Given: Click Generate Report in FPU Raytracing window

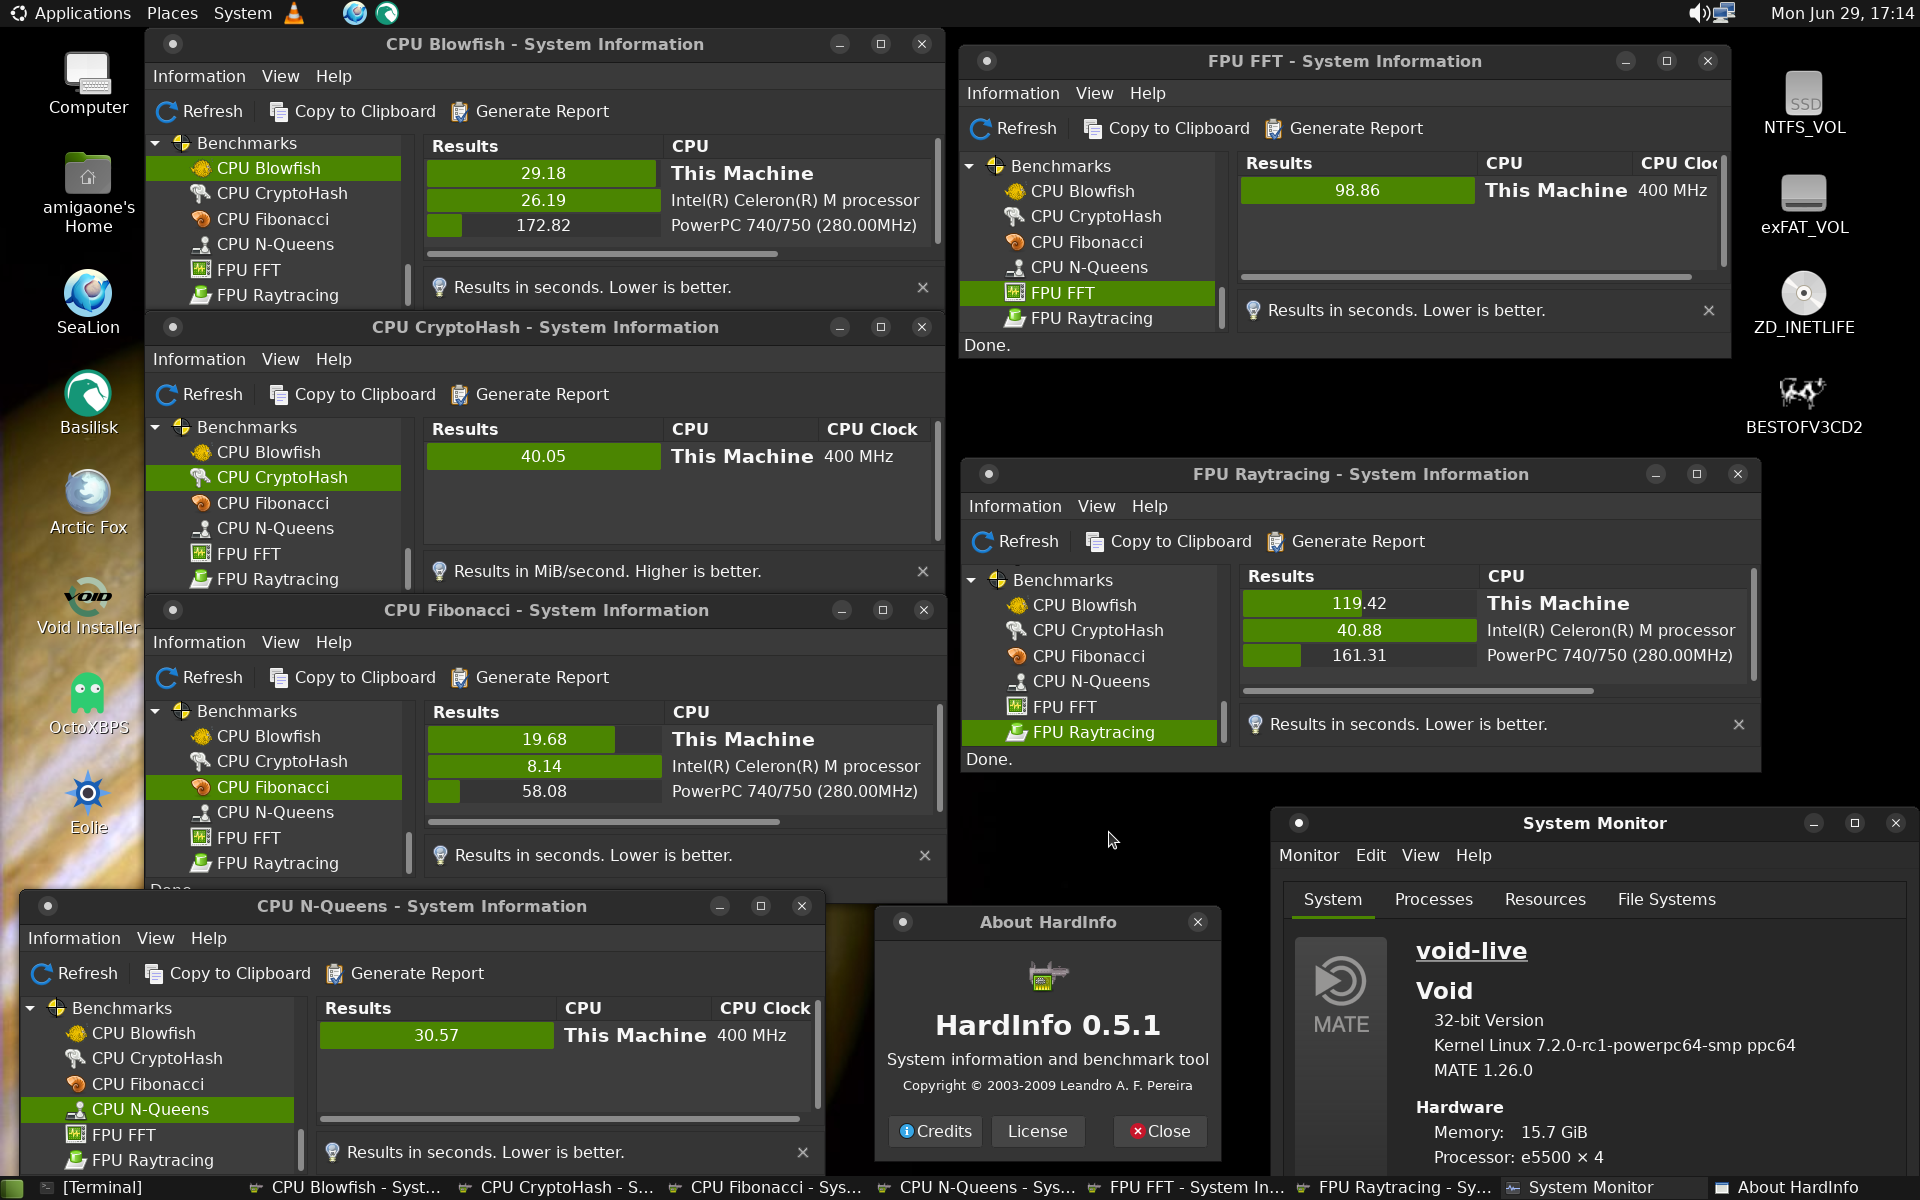Looking at the screenshot, I should pos(1345,542).
